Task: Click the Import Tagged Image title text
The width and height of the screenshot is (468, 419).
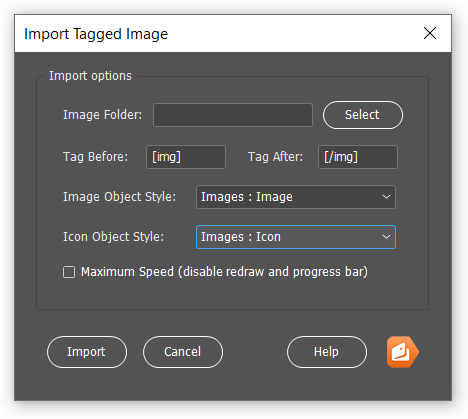Action: pyautogui.click(x=96, y=34)
